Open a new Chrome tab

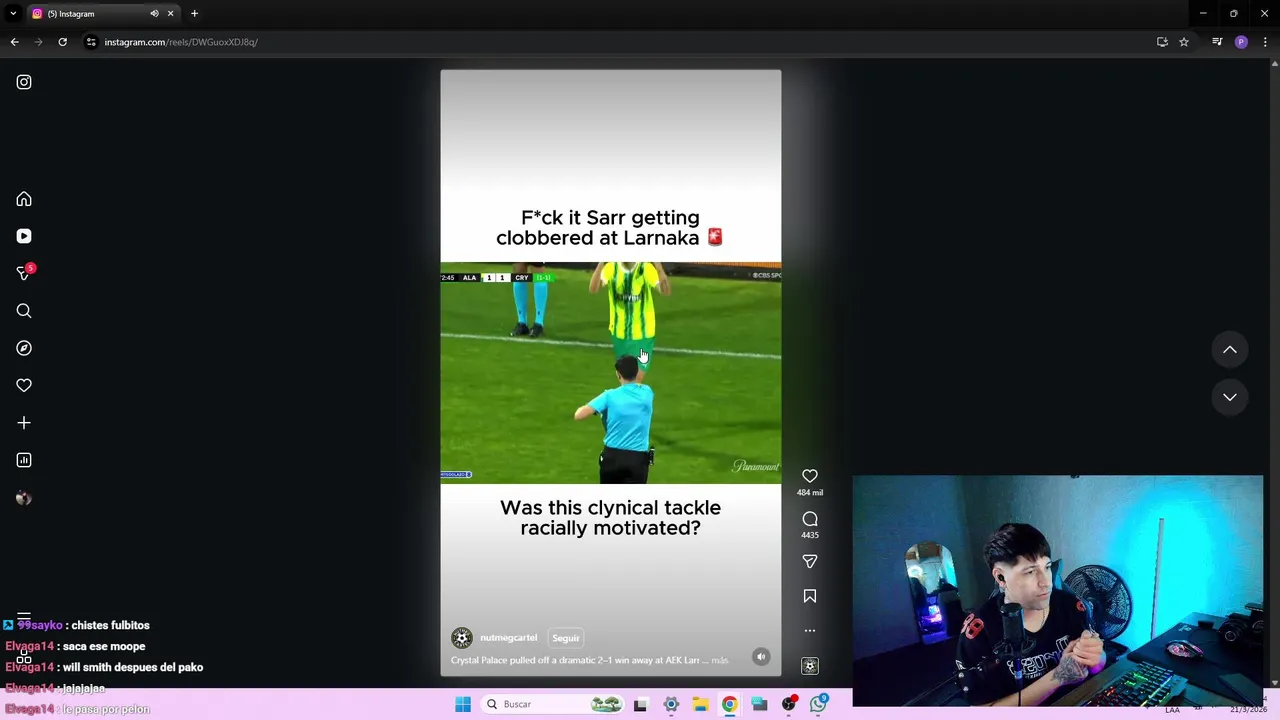point(194,14)
